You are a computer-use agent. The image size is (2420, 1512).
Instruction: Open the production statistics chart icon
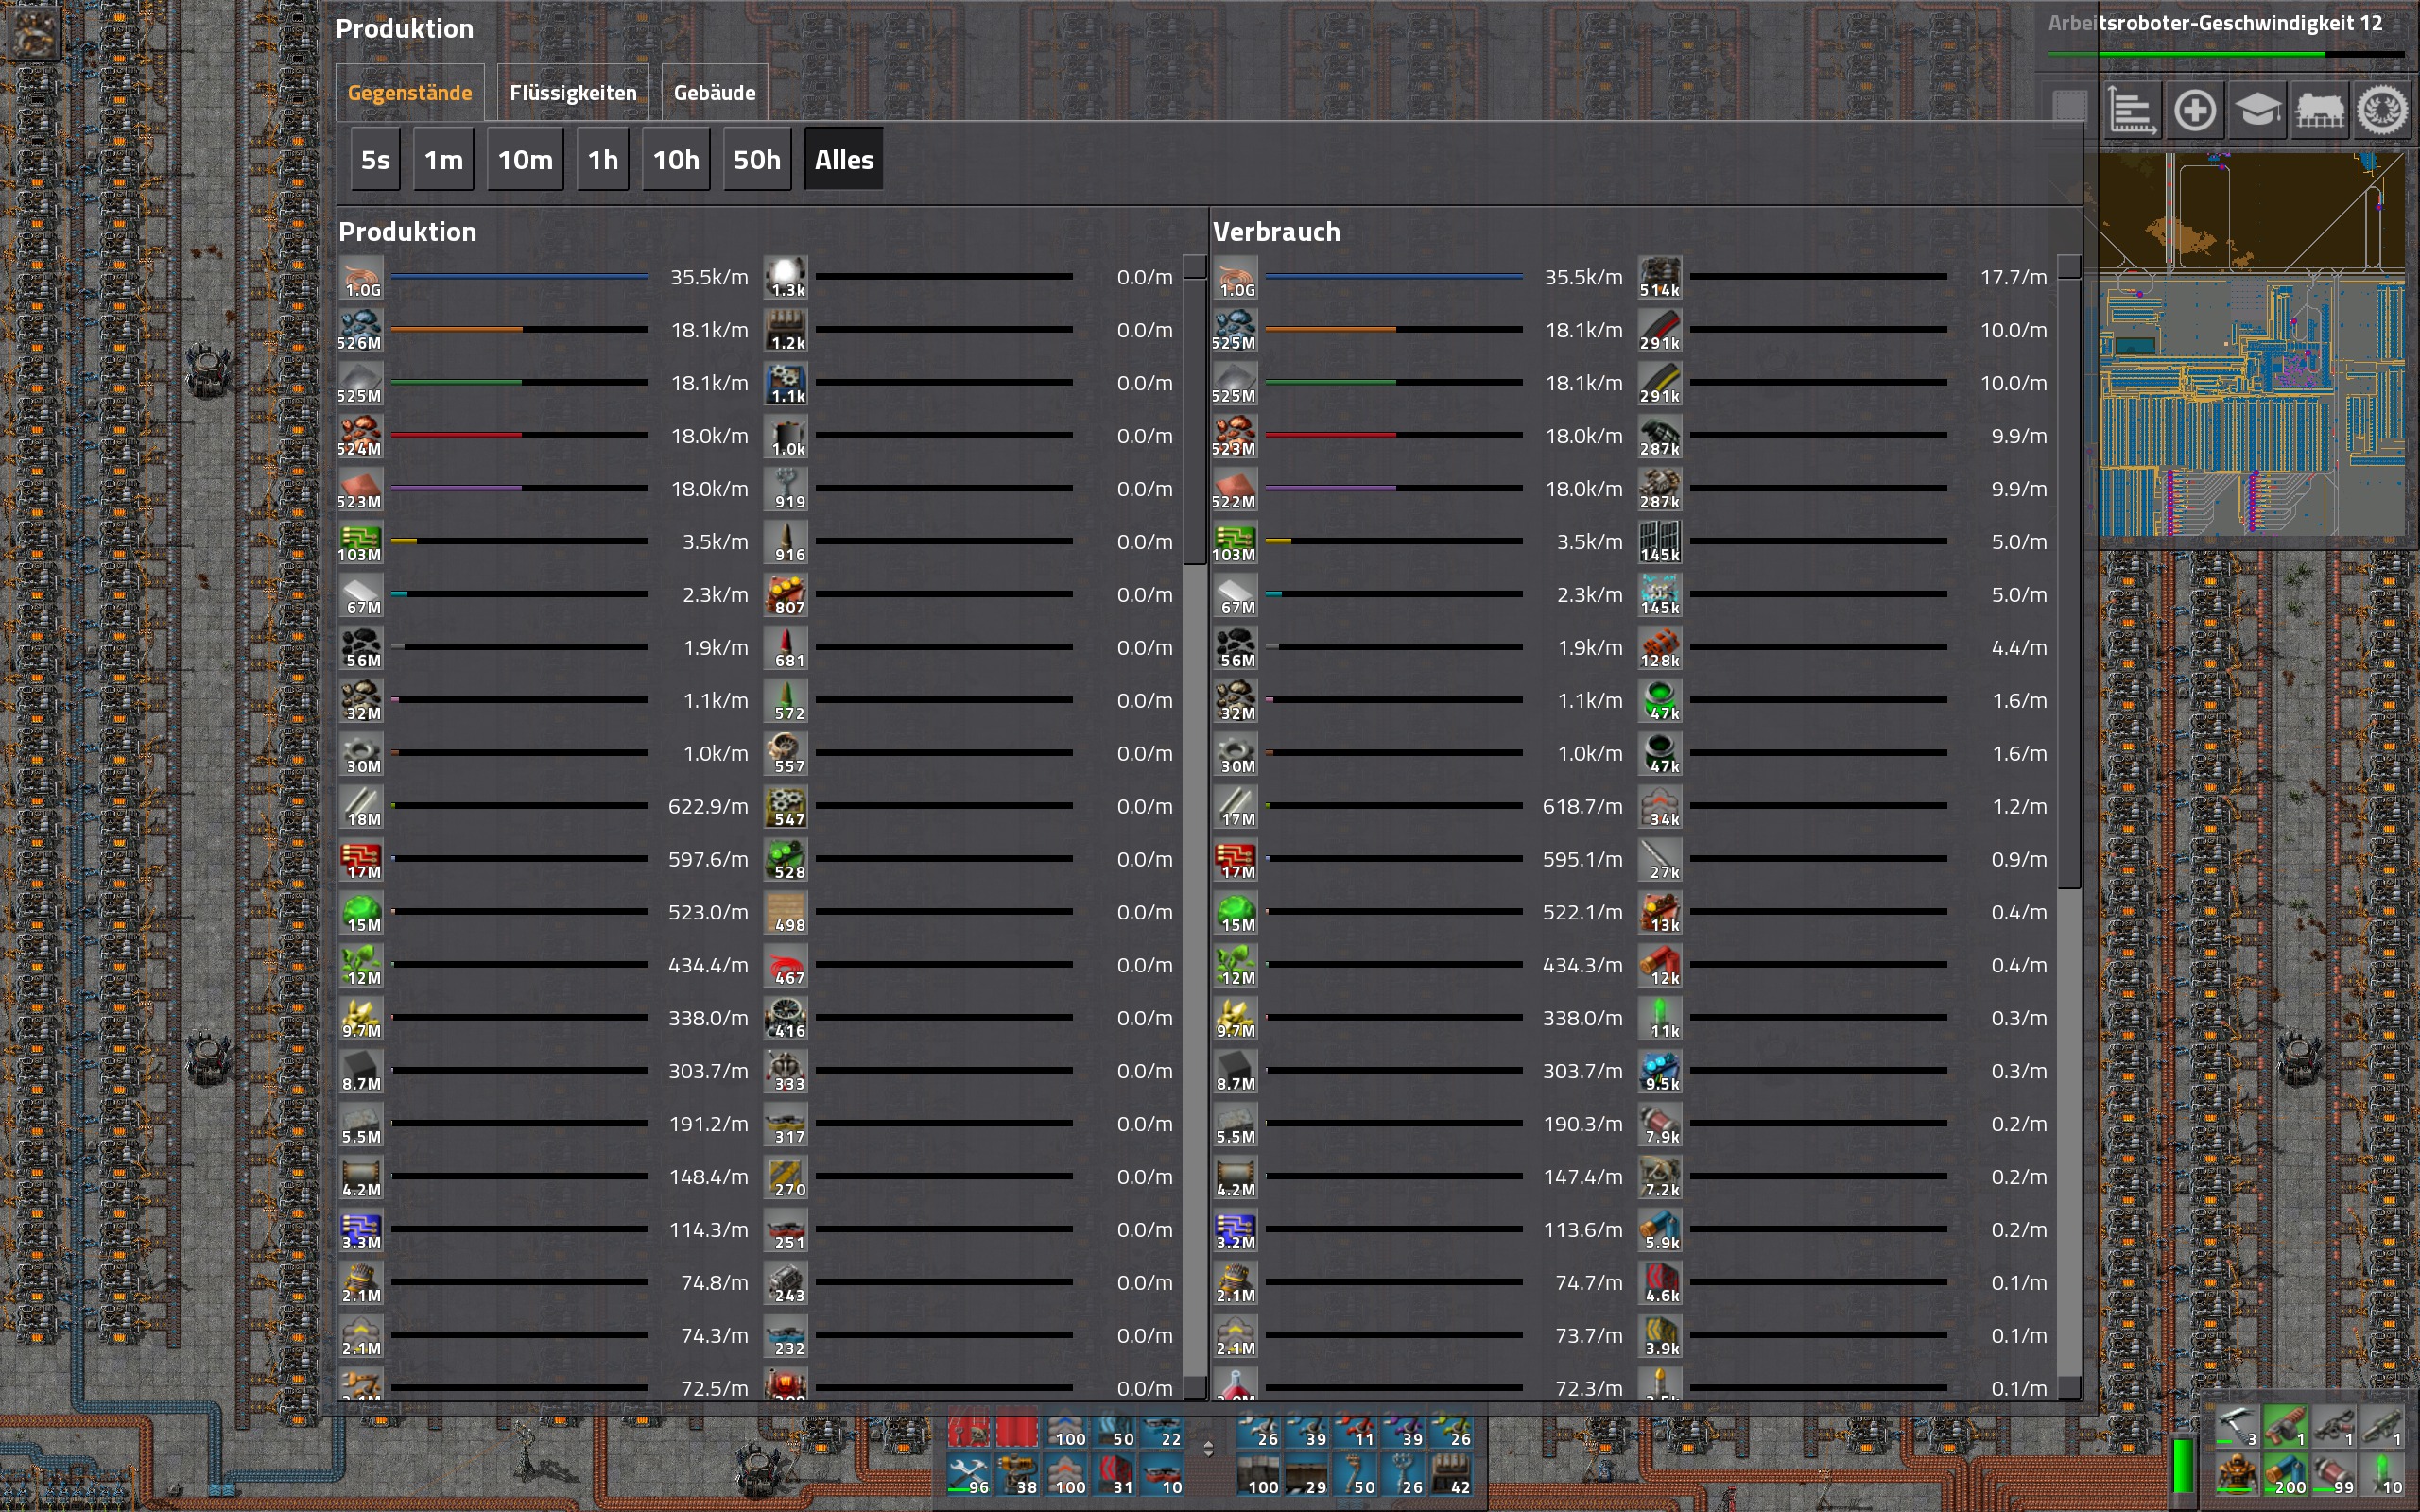(2131, 110)
